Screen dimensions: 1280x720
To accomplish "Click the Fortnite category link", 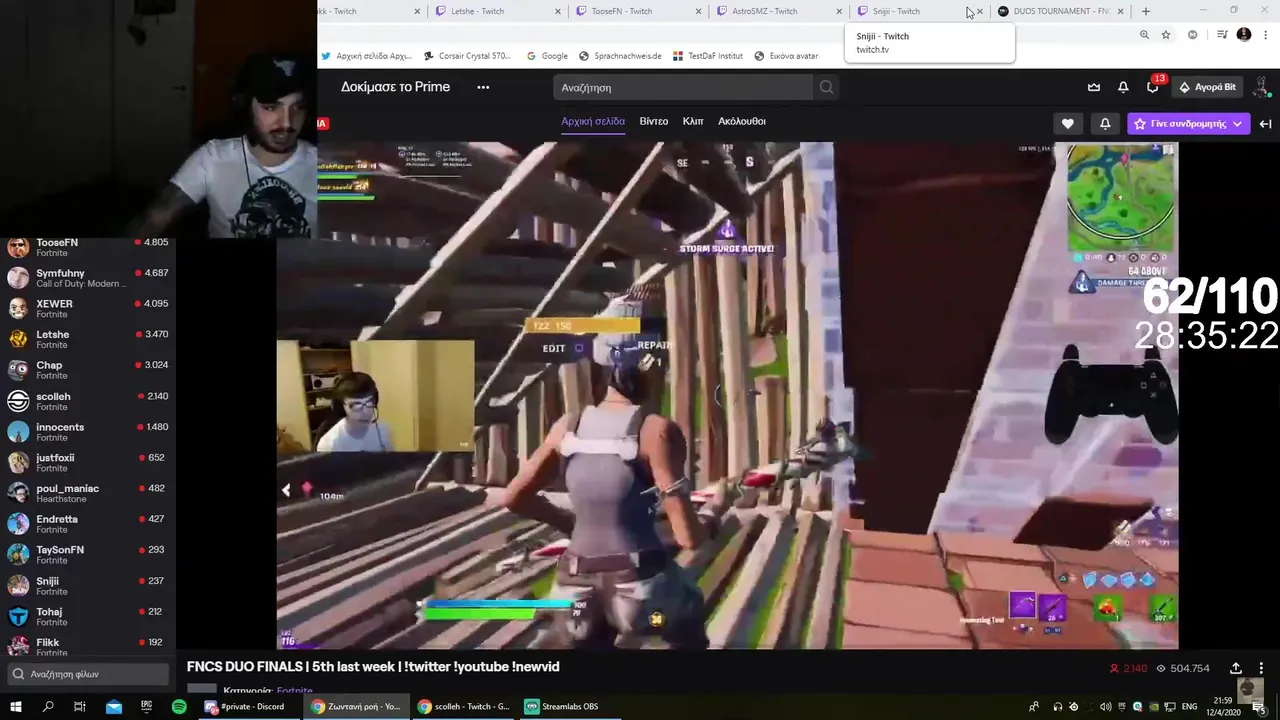I will [x=295, y=690].
